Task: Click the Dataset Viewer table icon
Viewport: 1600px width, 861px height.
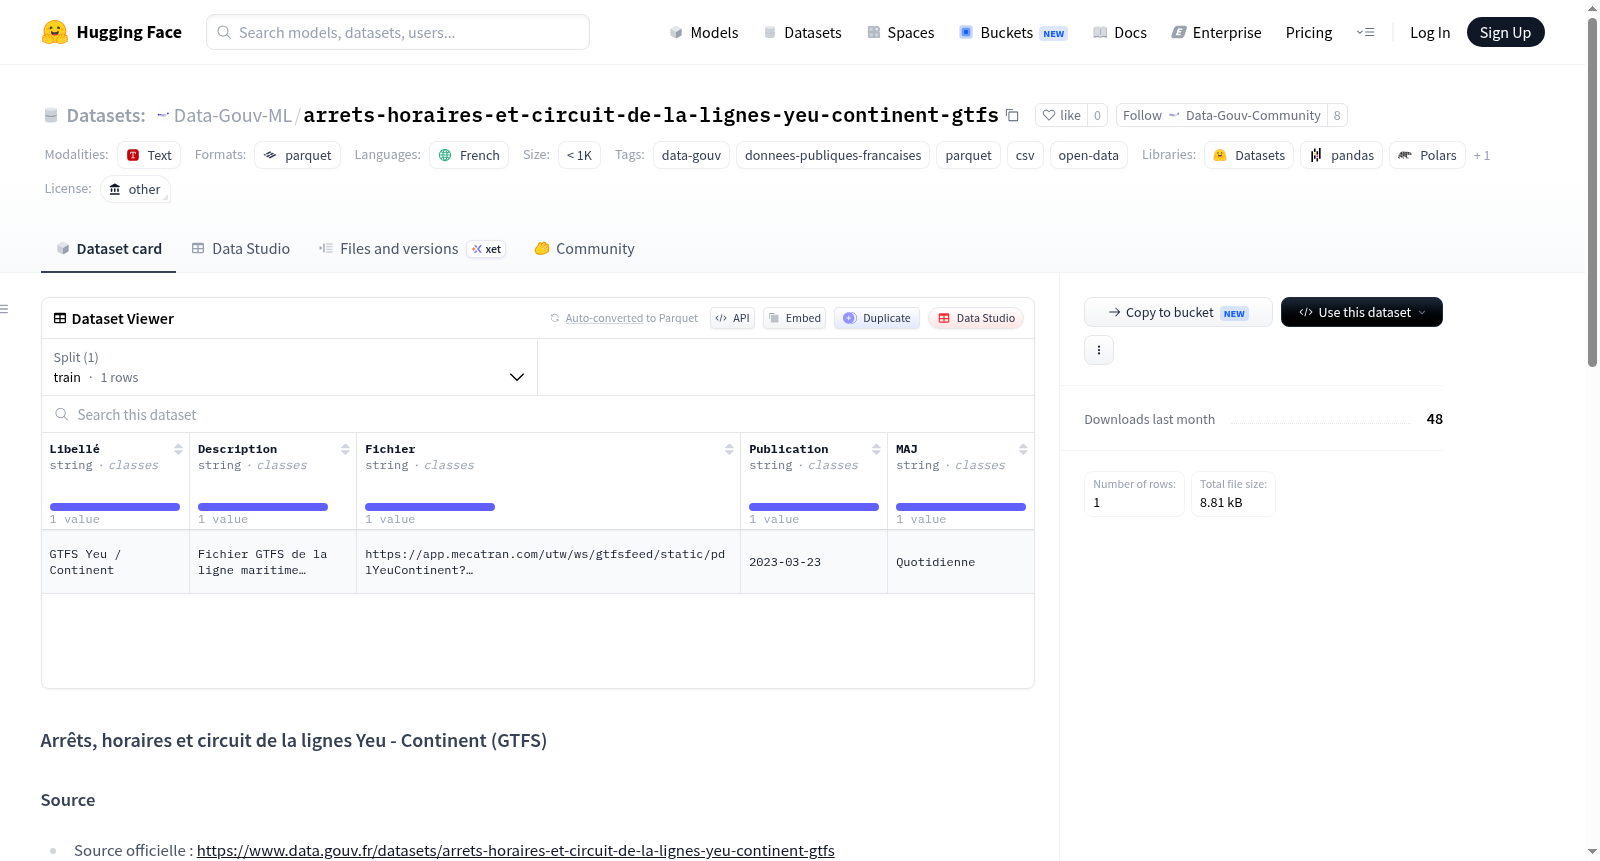Action: [60, 318]
